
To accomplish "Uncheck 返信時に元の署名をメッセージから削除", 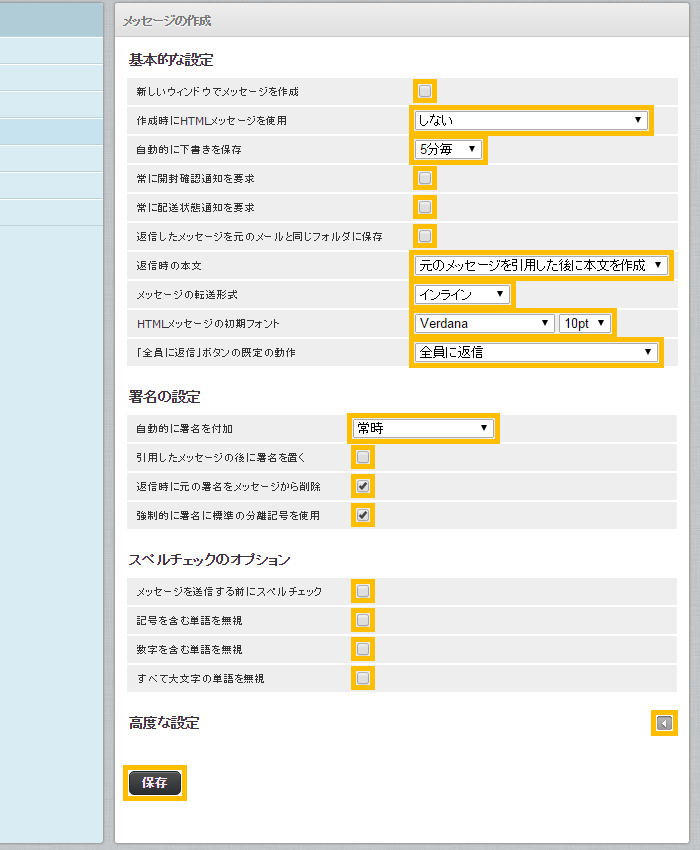I will [363, 486].
